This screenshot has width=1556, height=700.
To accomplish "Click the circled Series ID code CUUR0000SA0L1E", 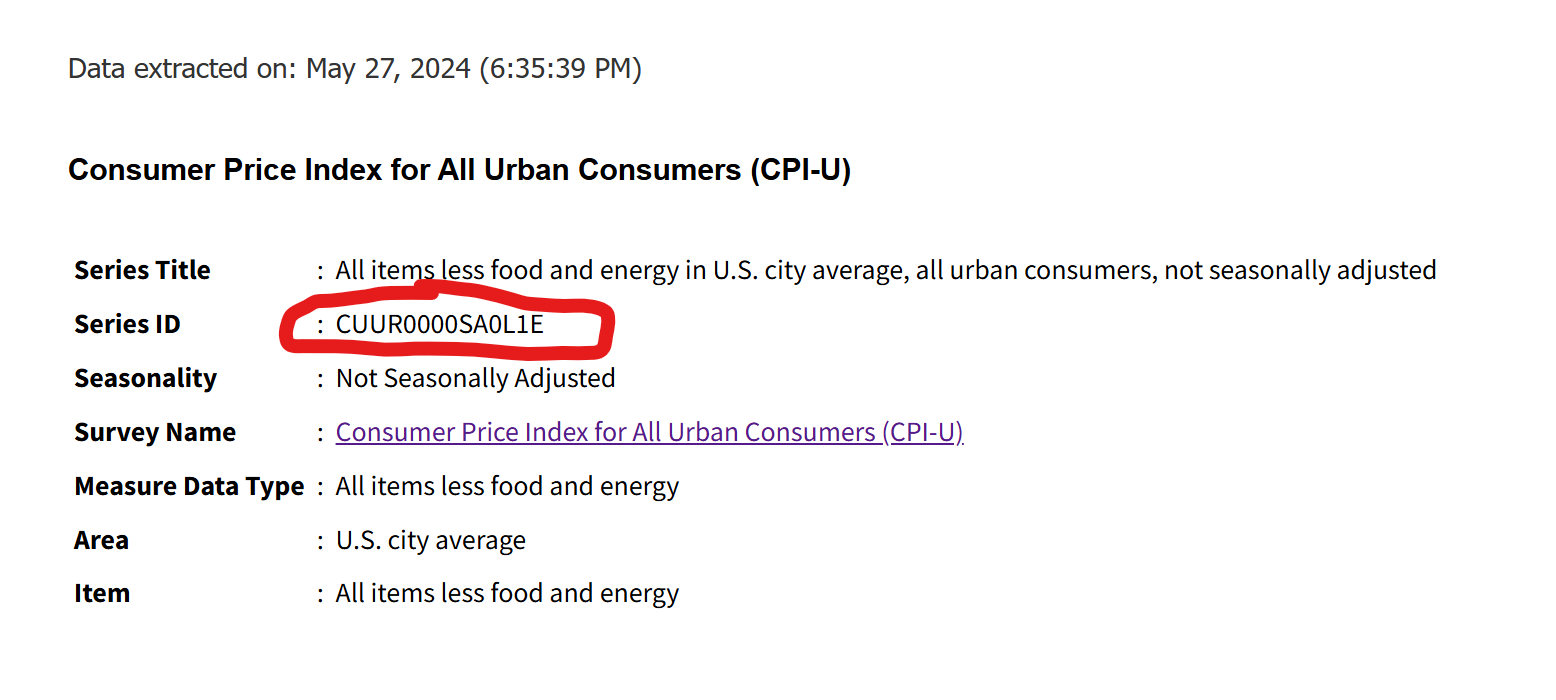I will click(x=439, y=324).
